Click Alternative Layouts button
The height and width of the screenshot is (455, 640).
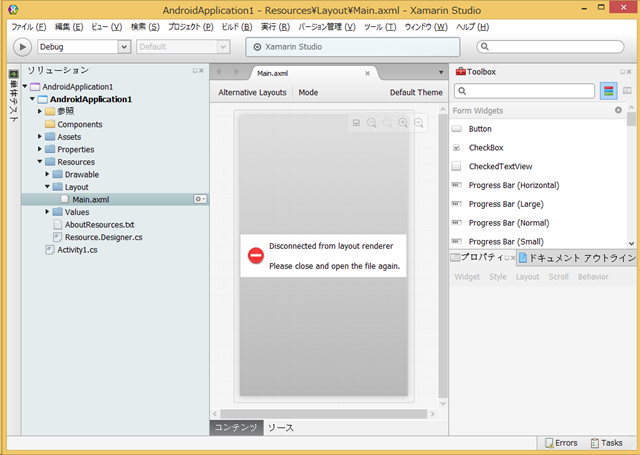[x=252, y=92]
